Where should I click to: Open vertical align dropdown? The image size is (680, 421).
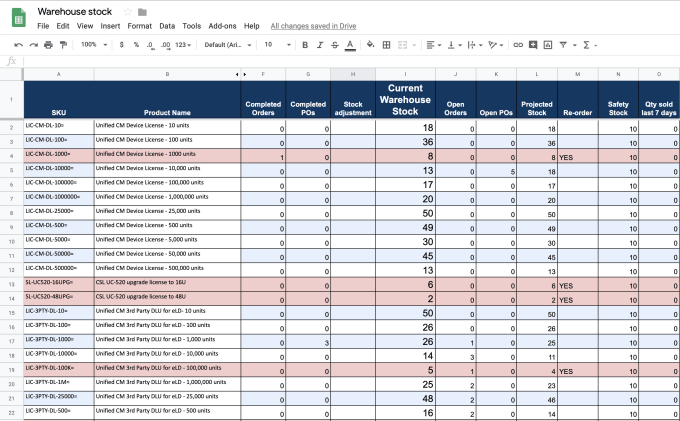(454, 45)
